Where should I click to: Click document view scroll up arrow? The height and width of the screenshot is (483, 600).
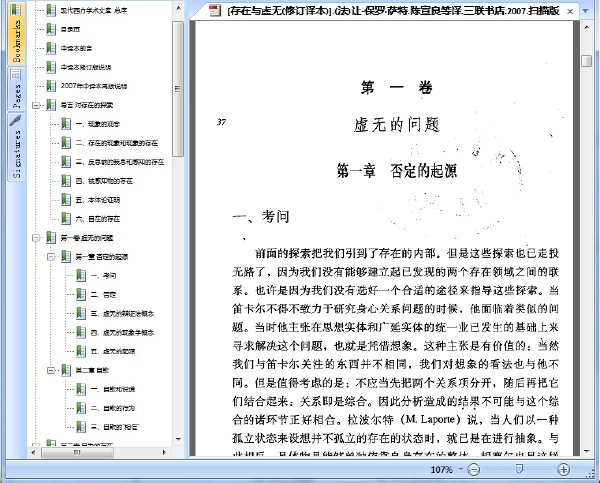[587, 27]
